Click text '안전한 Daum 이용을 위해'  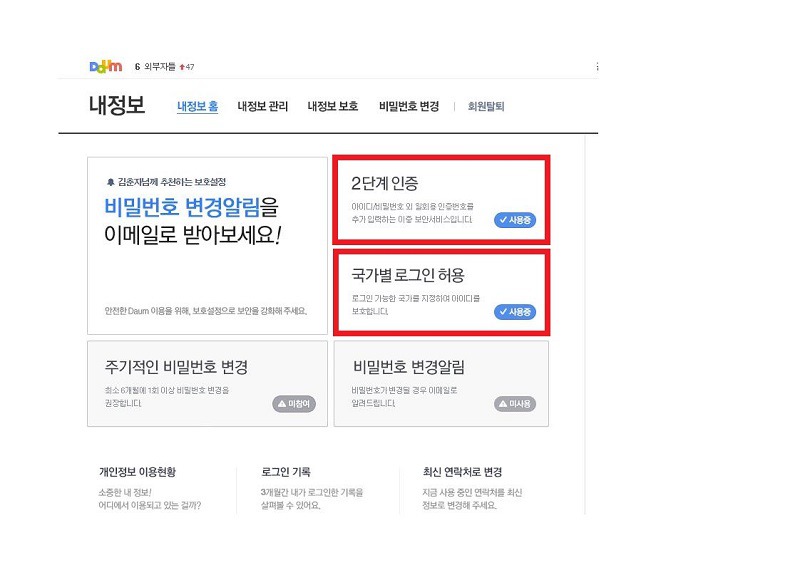(146, 311)
